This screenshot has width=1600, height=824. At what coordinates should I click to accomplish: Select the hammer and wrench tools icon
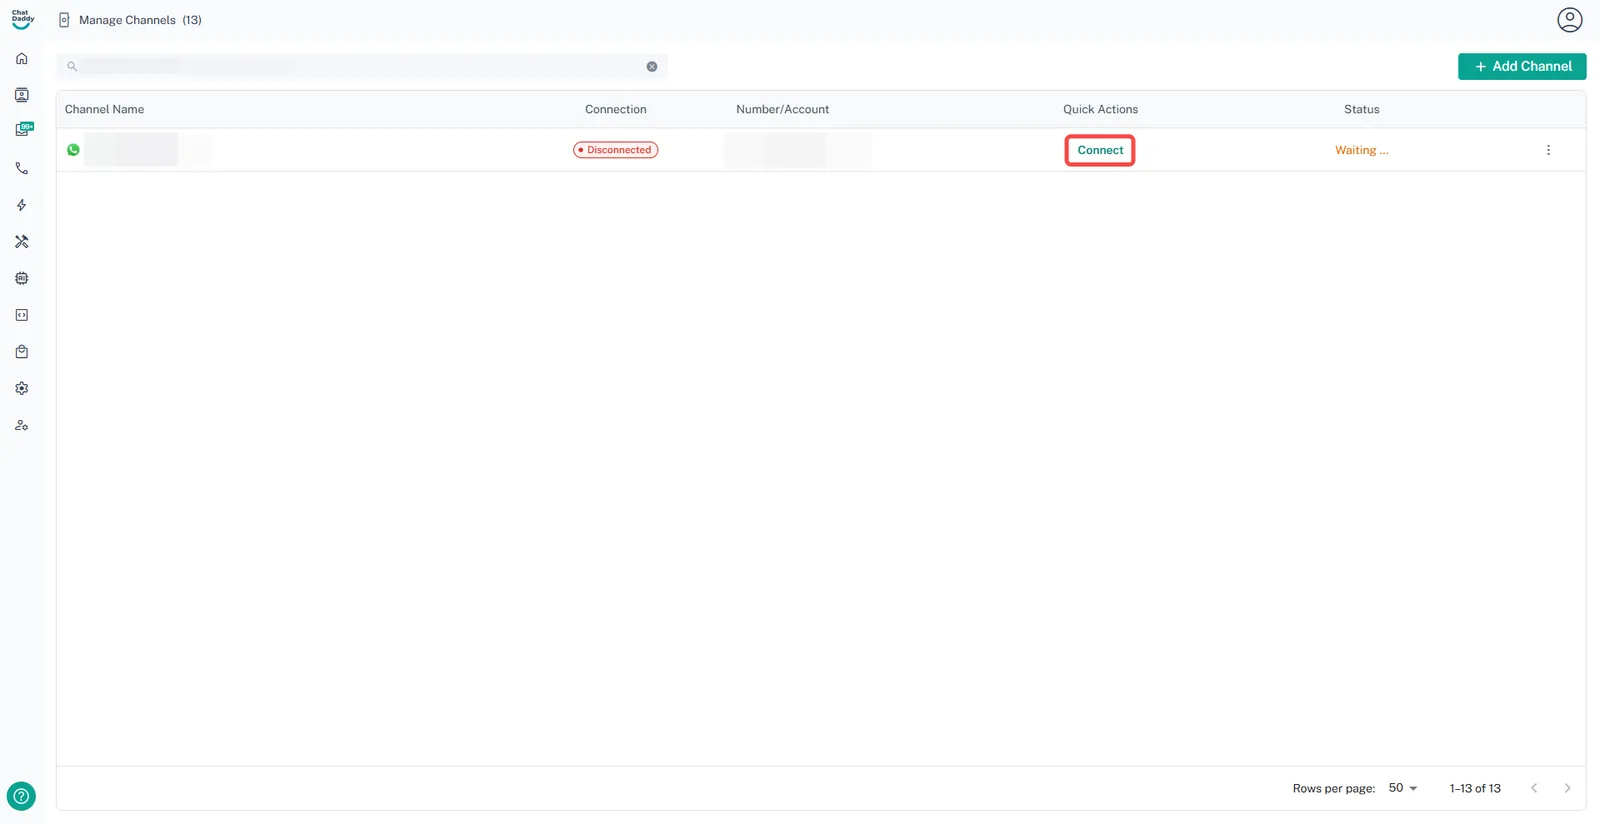point(21,242)
